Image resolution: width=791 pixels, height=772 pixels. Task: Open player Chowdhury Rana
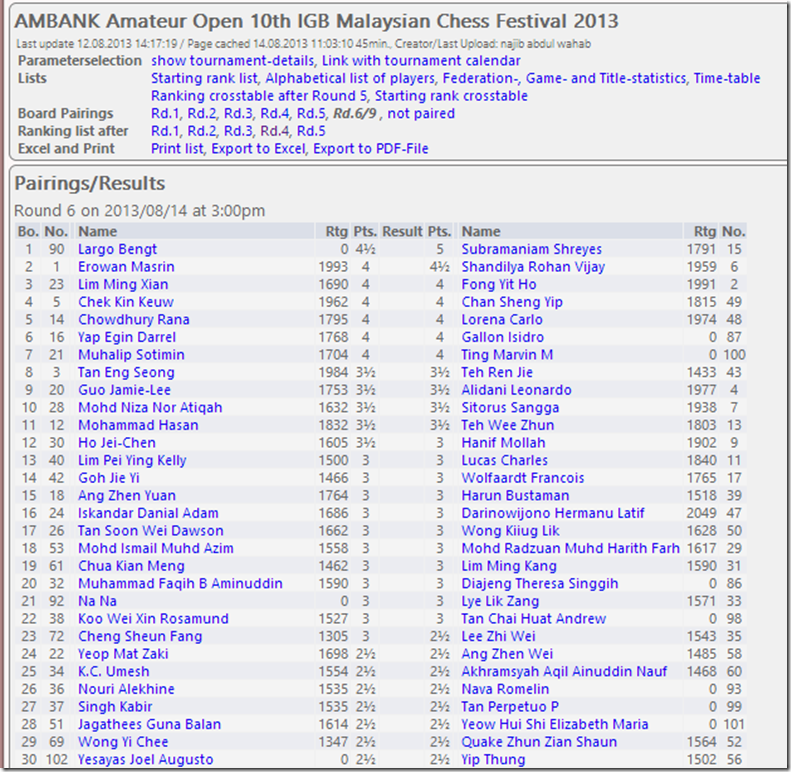134,320
